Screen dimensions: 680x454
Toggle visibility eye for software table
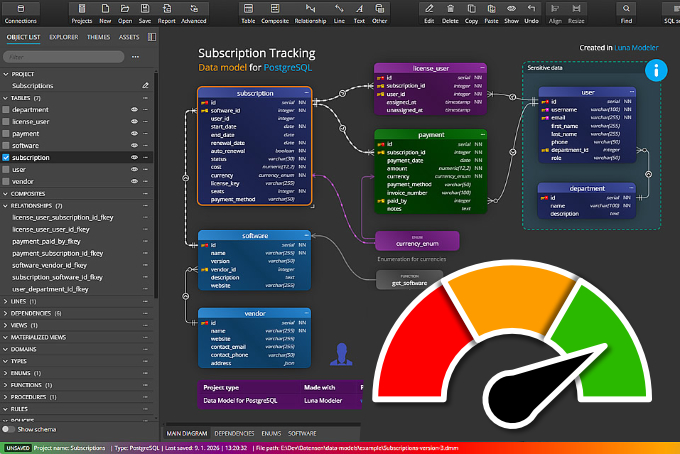pyautogui.click(x=134, y=145)
